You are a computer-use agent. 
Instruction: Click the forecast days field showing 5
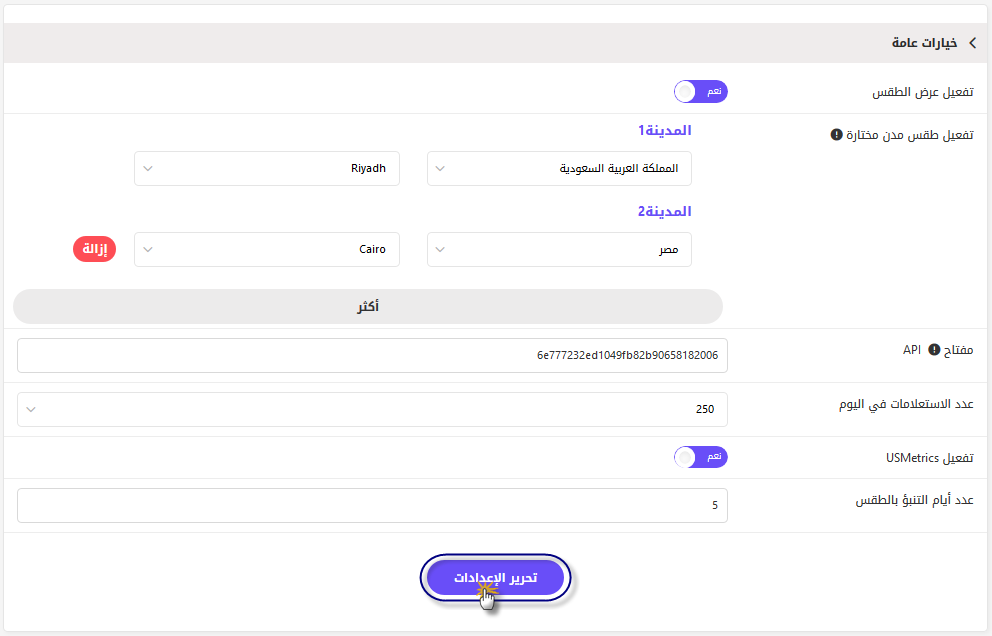point(372,505)
